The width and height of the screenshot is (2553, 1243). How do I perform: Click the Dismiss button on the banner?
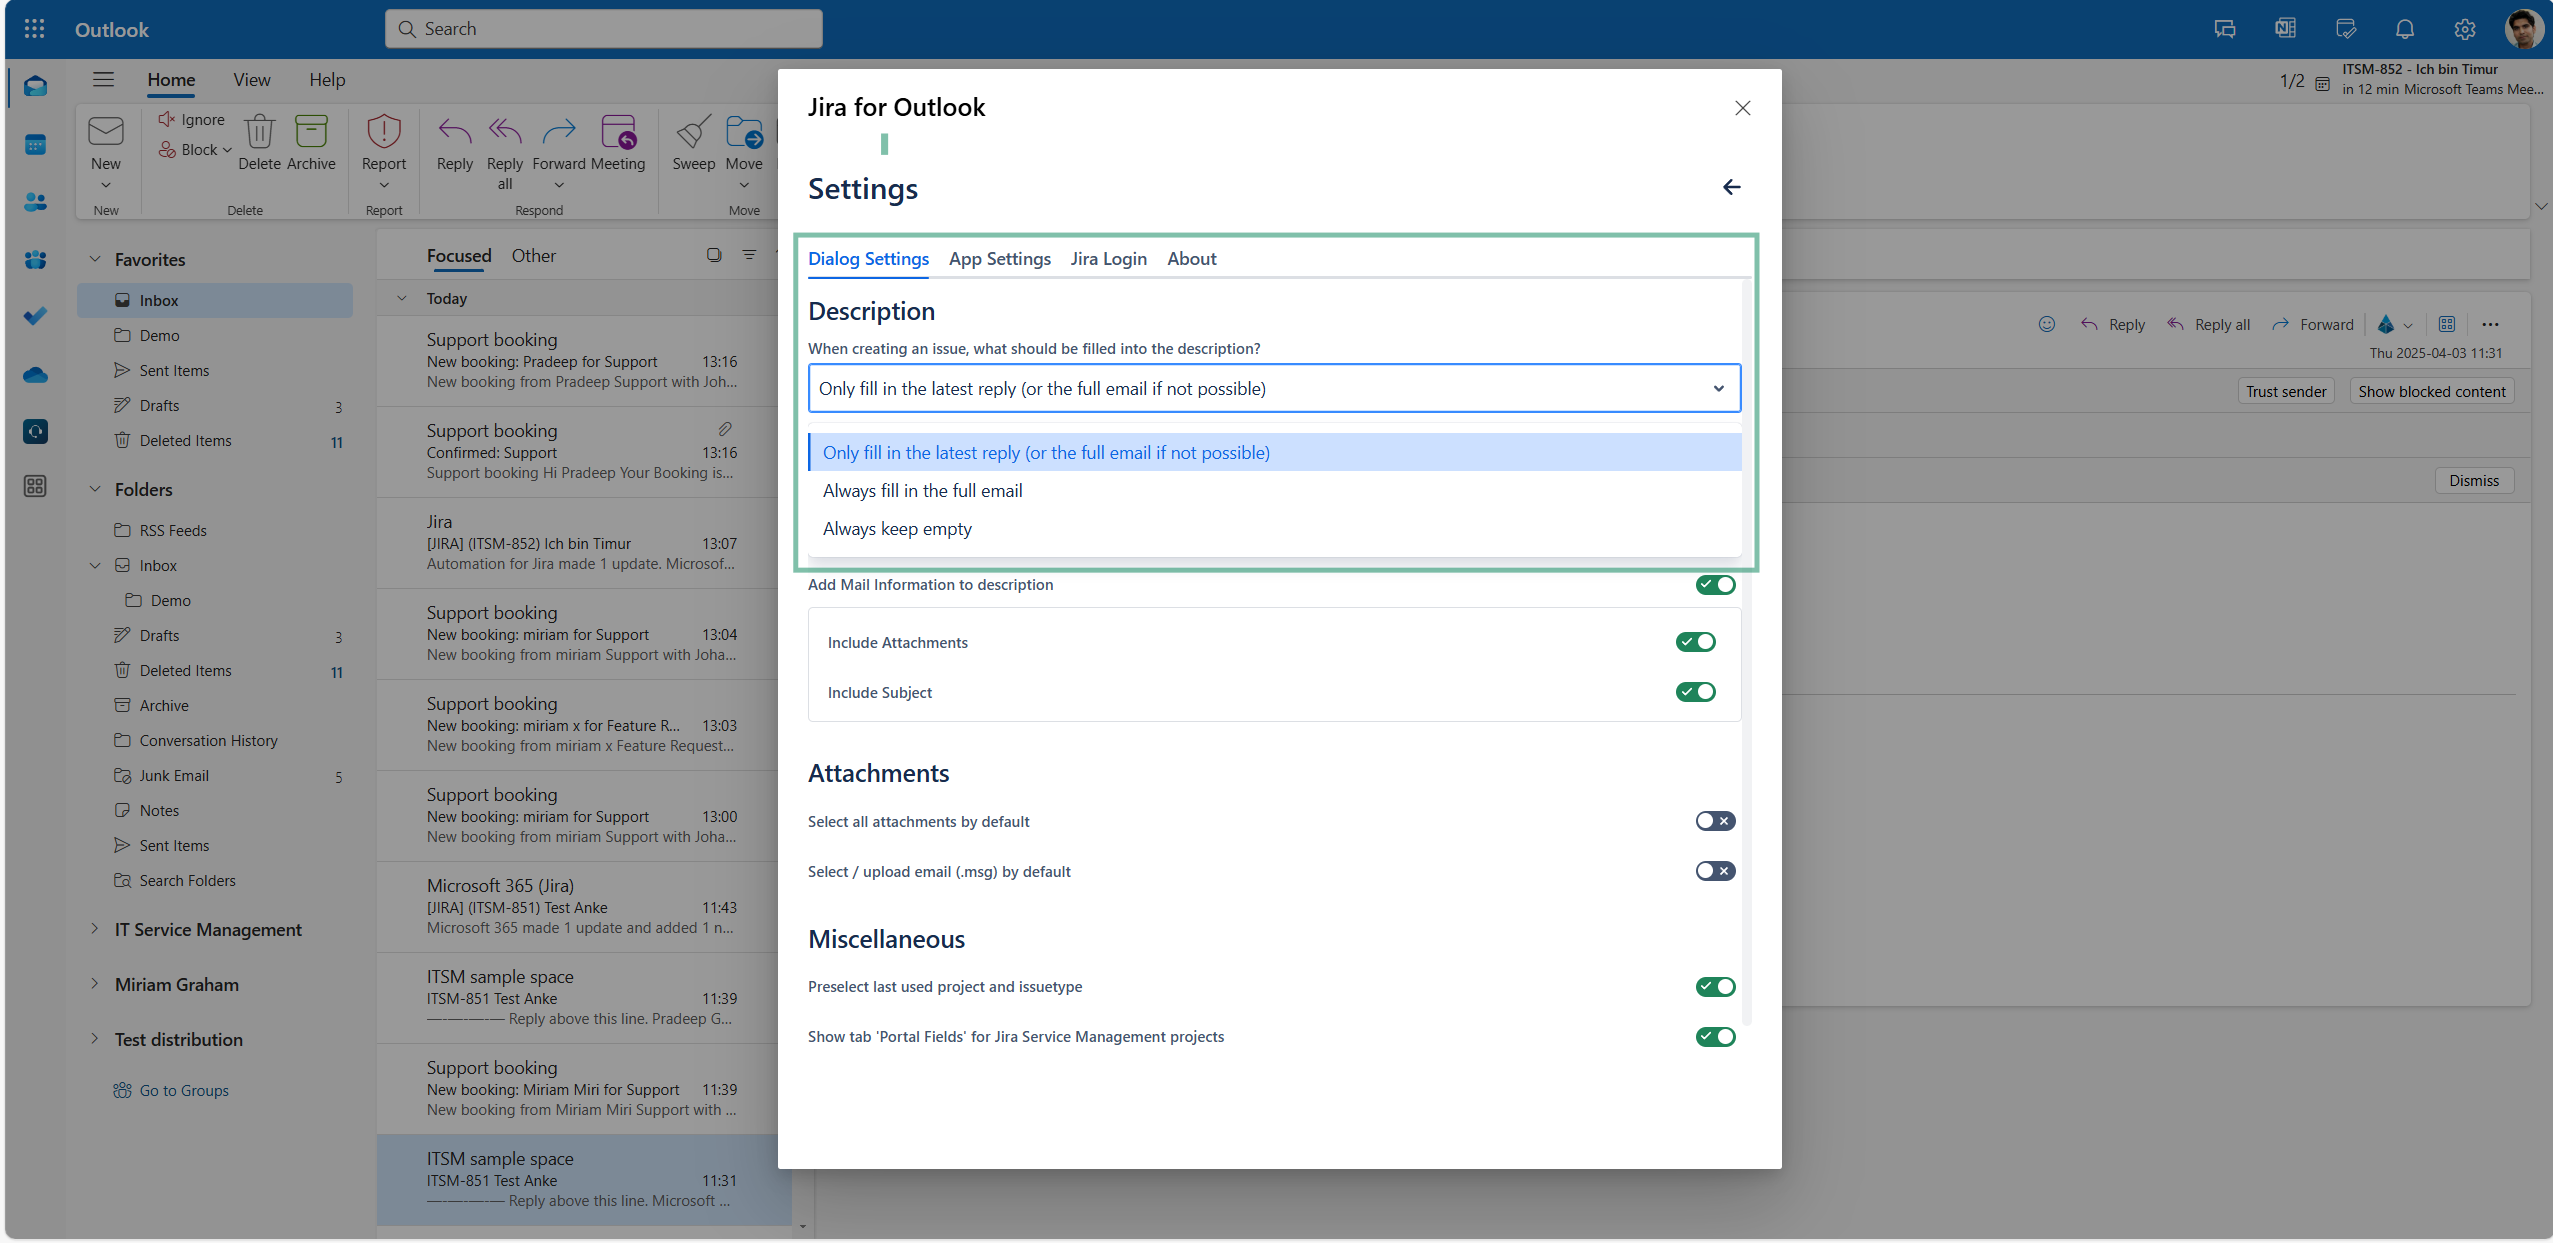click(x=2472, y=480)
